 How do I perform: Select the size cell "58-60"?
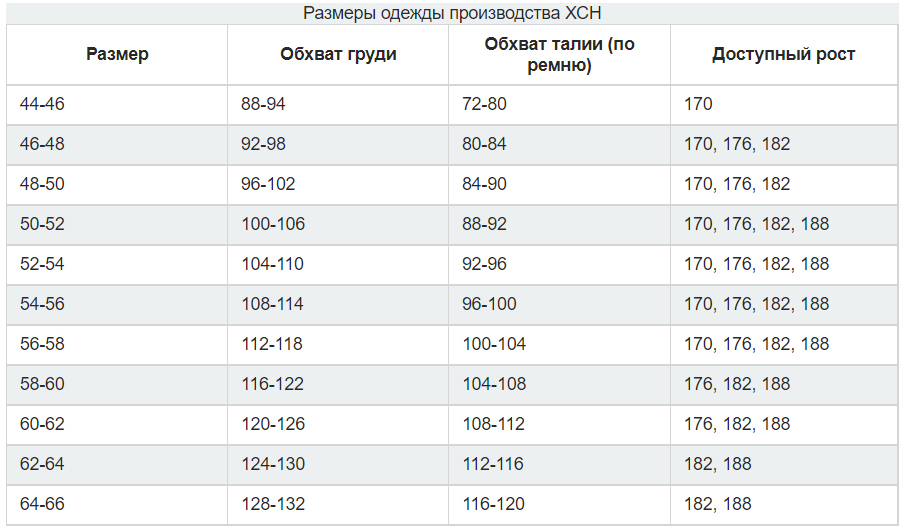coord(42,384)
